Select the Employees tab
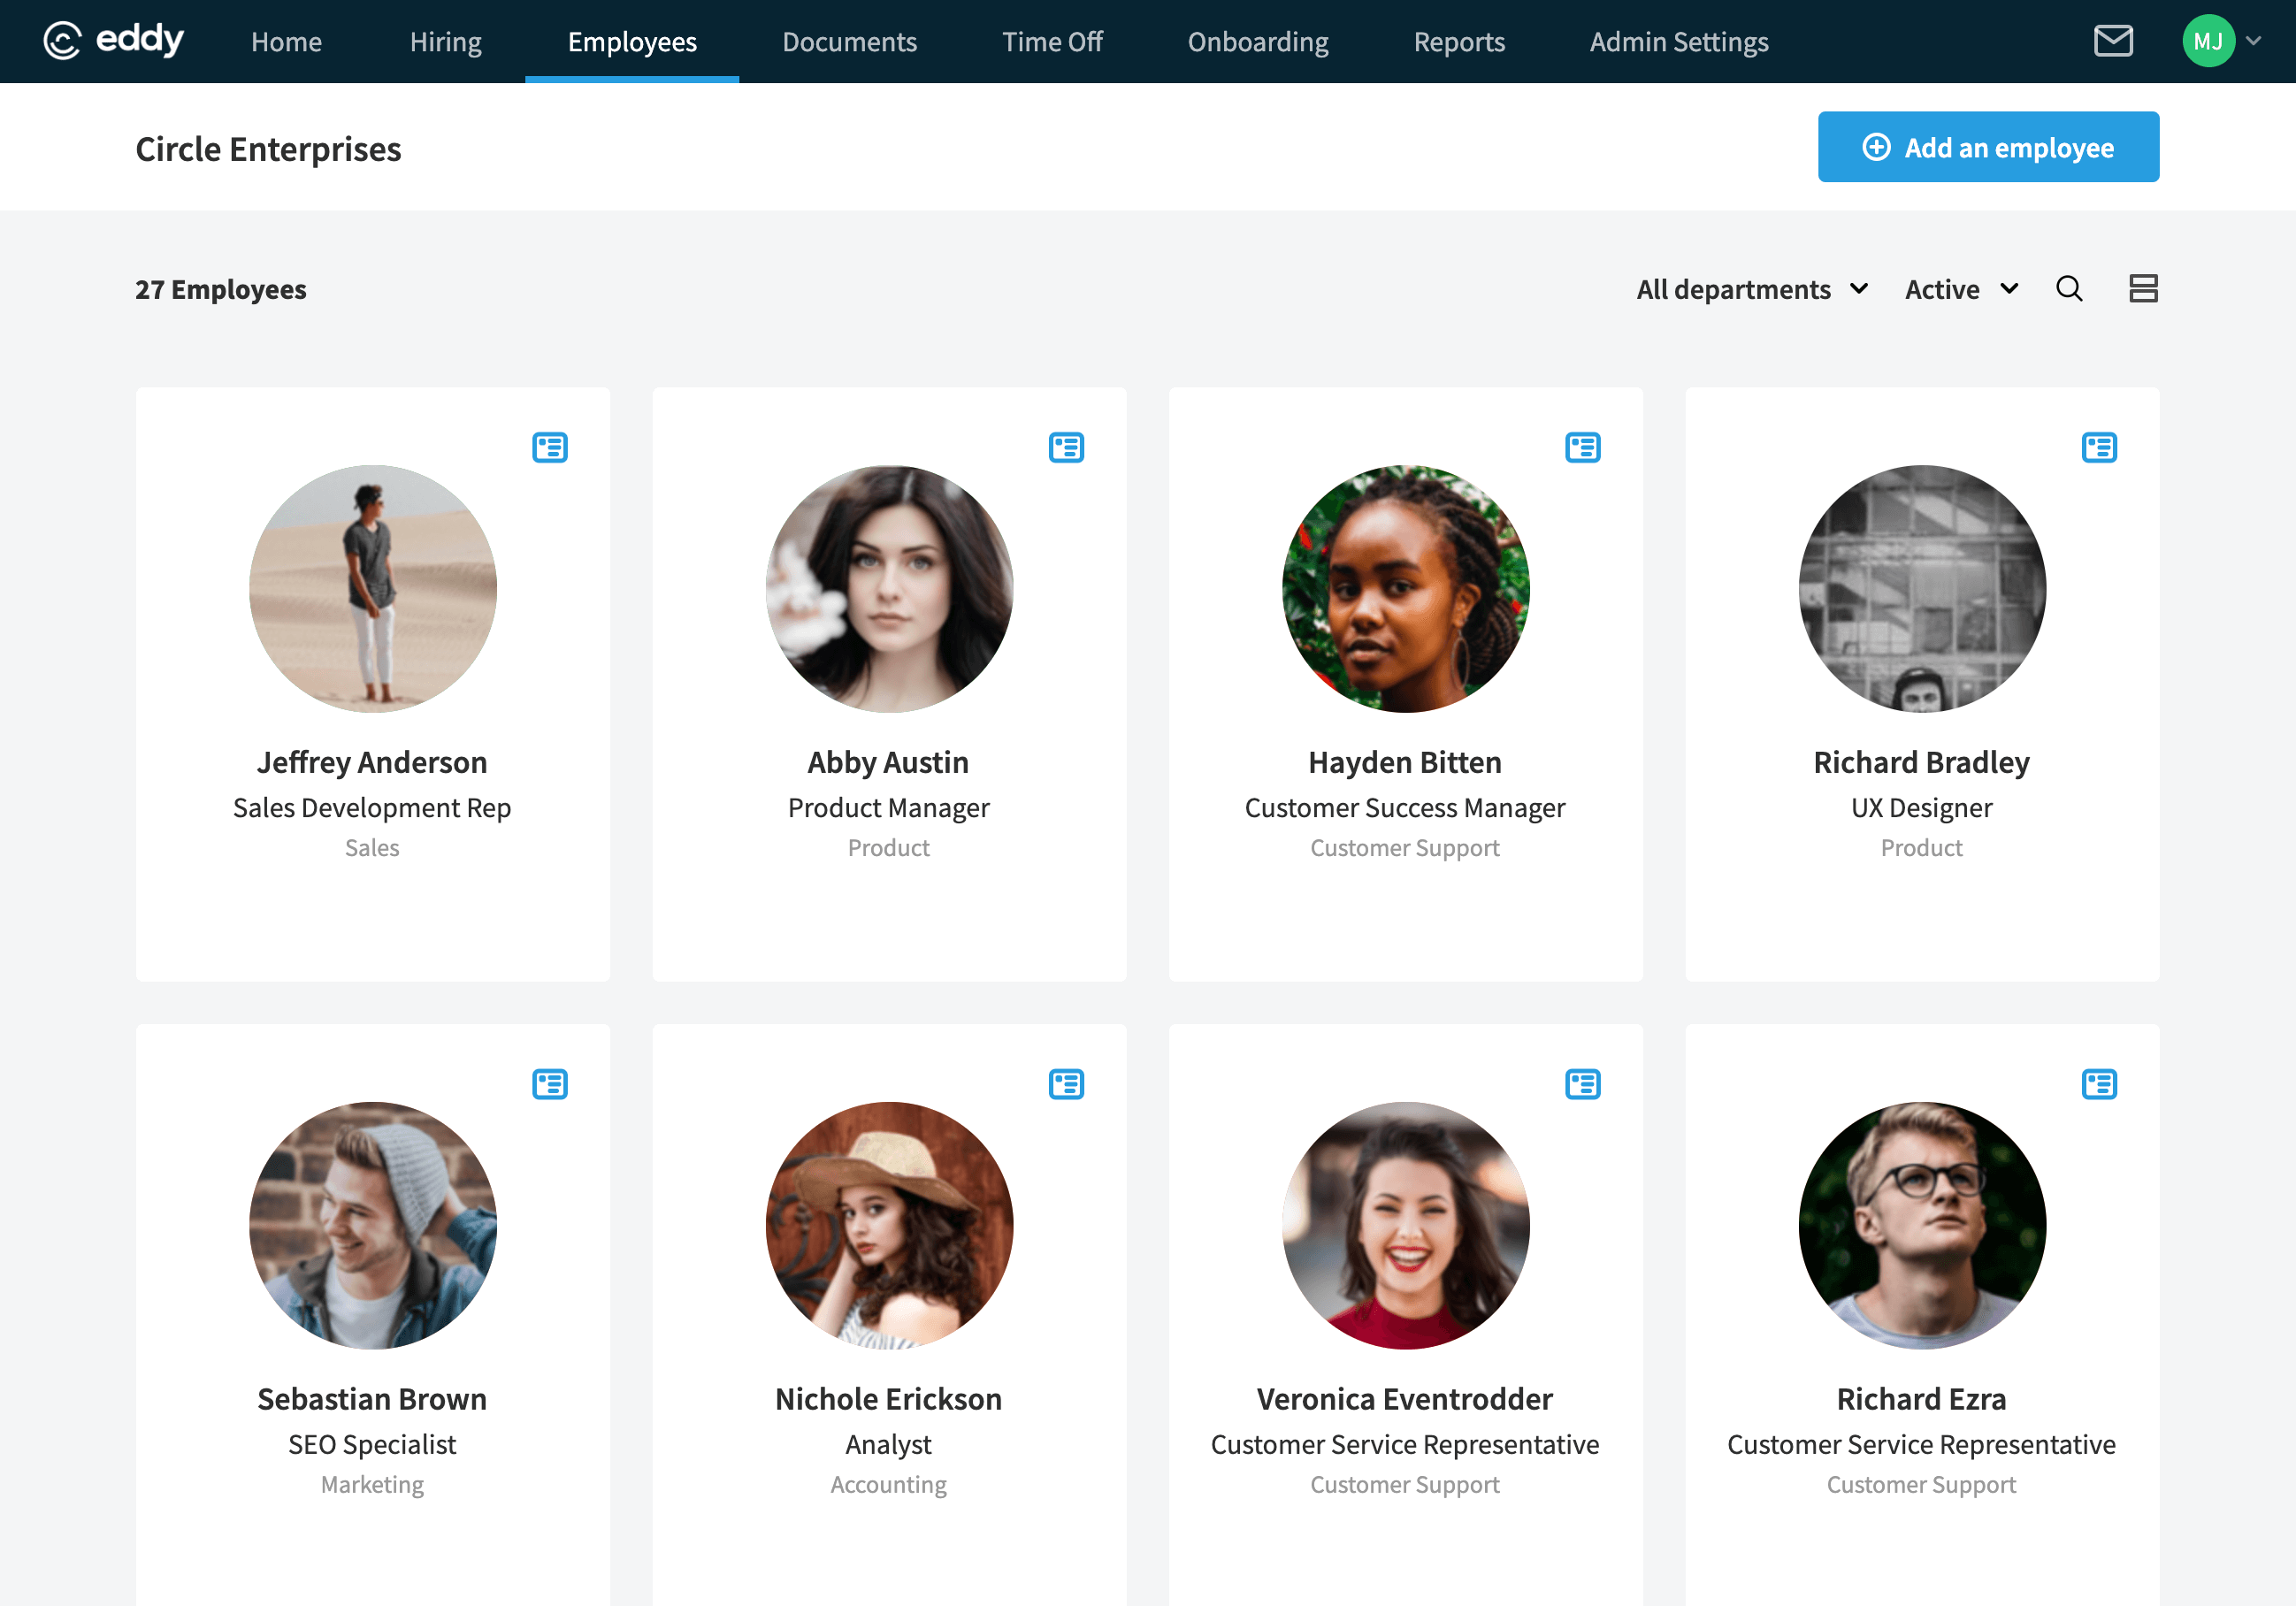 pos(632,41)
